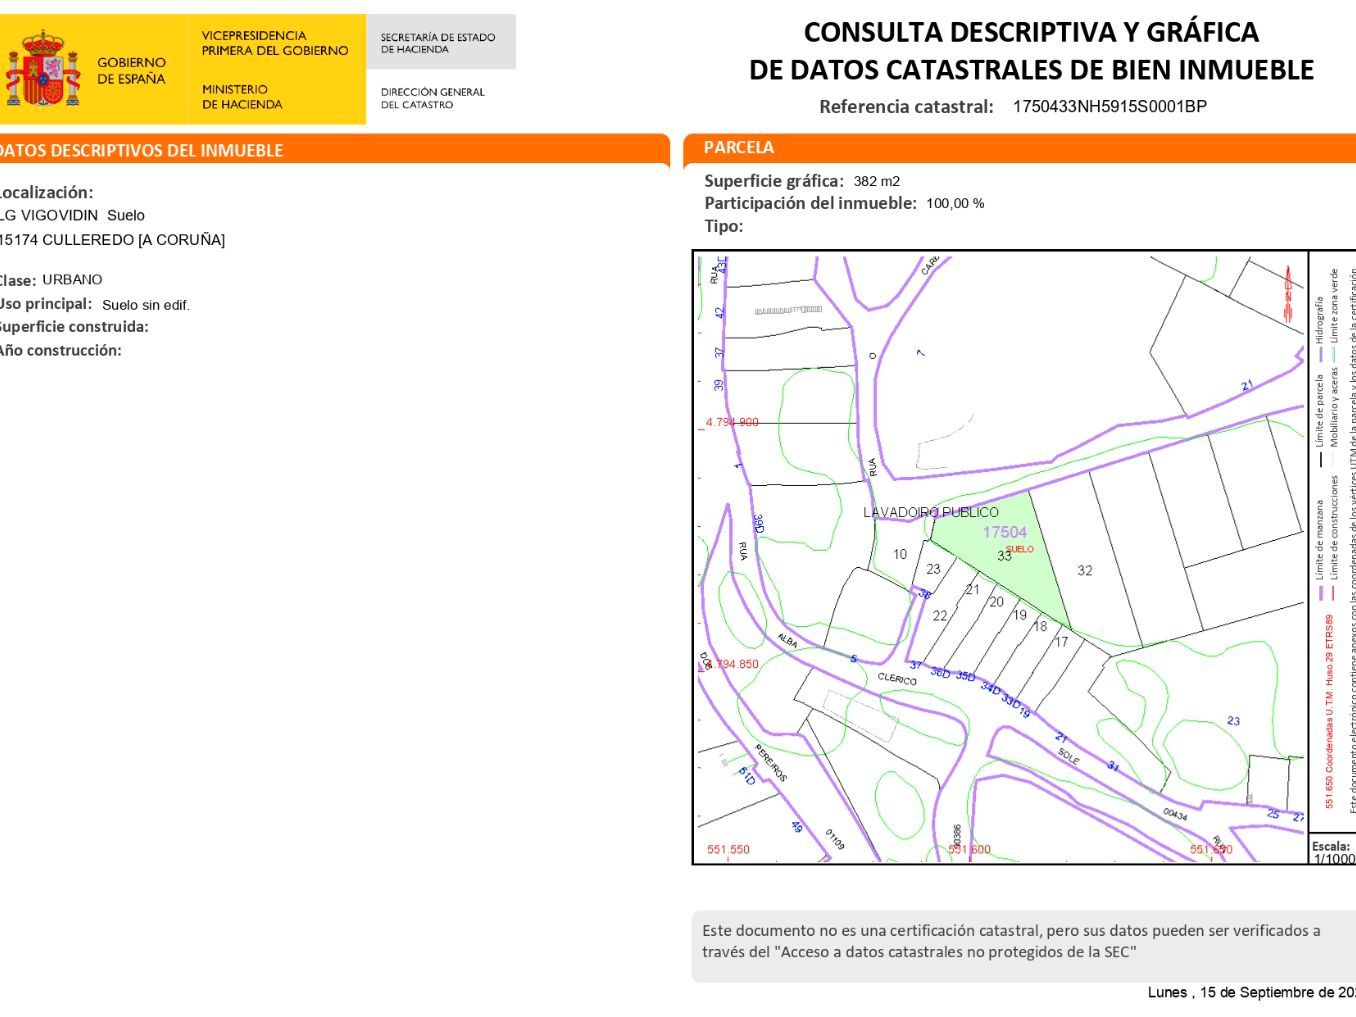This screenshot has width=1356, height=1017.
Task: Select 15174 CULLEREDO [A CORUÑA] text
Action: tap(112, 240)
